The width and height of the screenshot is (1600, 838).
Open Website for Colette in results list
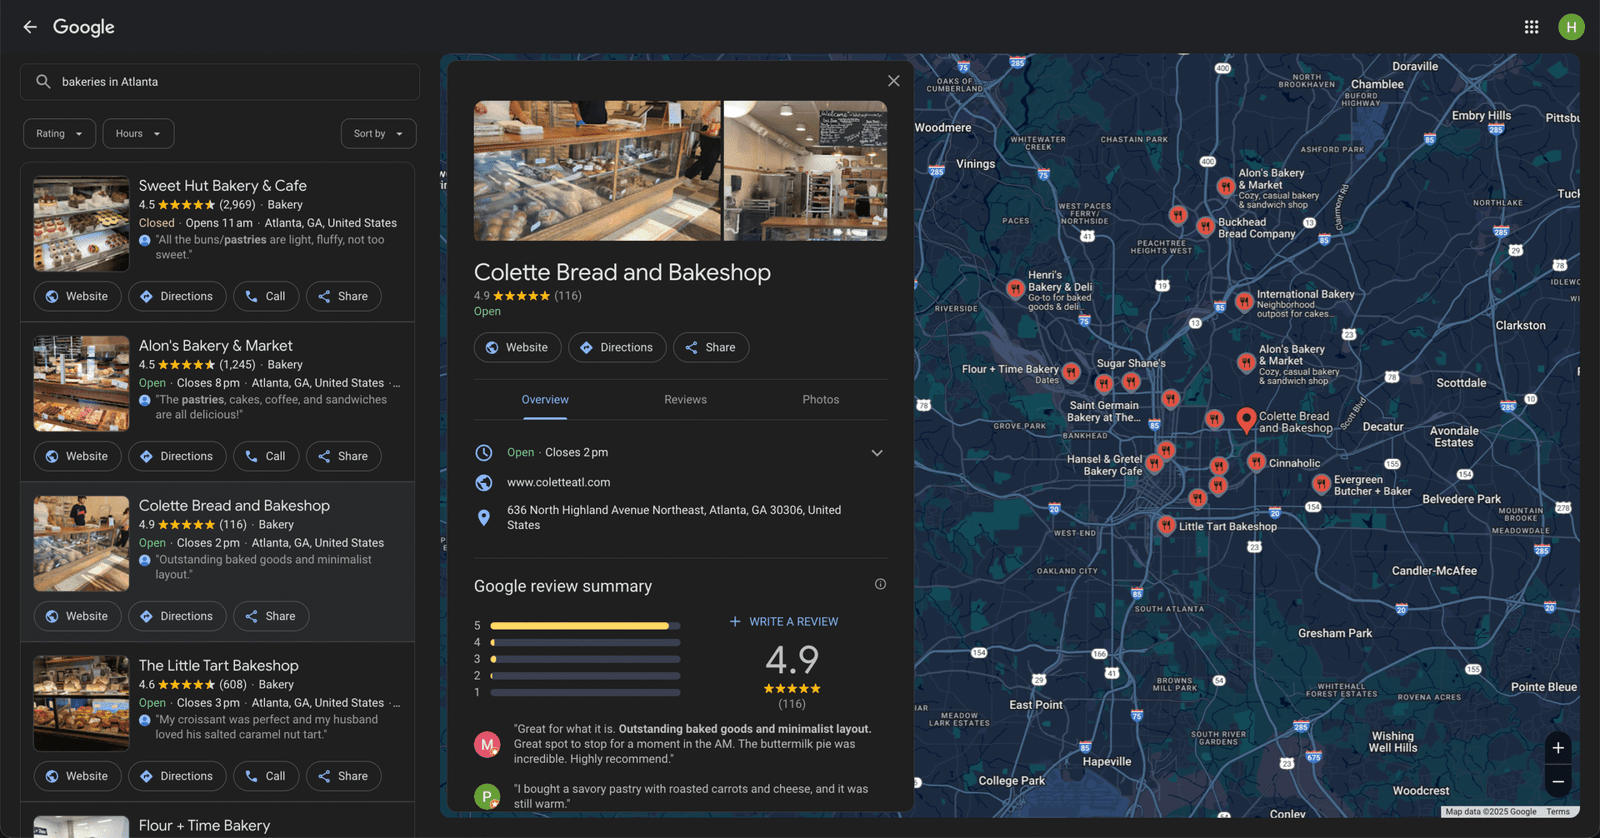[78, 617]
